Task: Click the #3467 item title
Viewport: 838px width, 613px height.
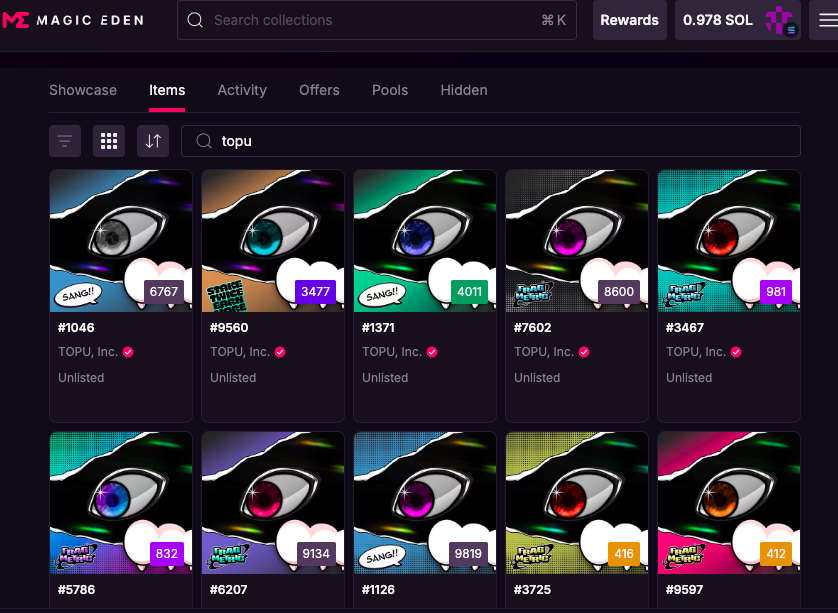Action: pyautogui.click(x=685, y=328)
